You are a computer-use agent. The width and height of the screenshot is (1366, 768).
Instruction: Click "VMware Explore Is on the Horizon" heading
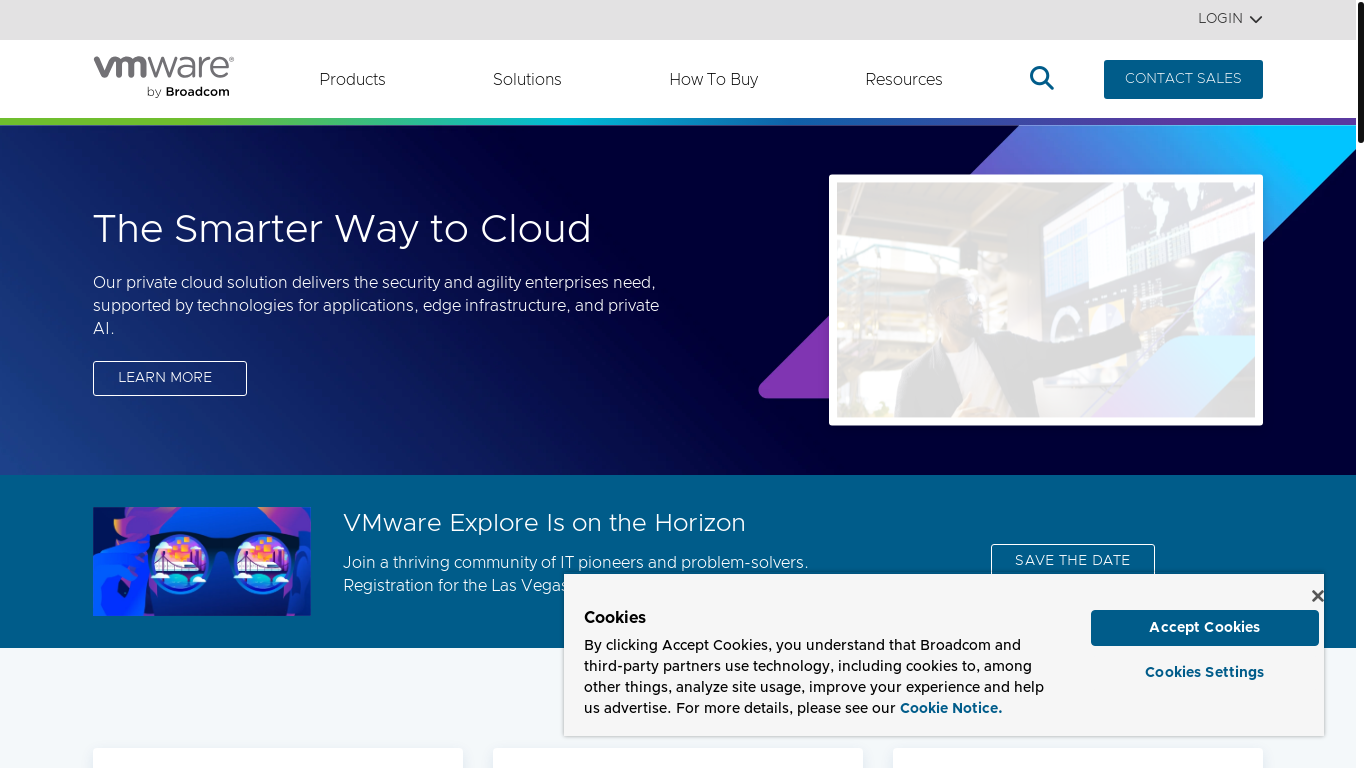544,523
